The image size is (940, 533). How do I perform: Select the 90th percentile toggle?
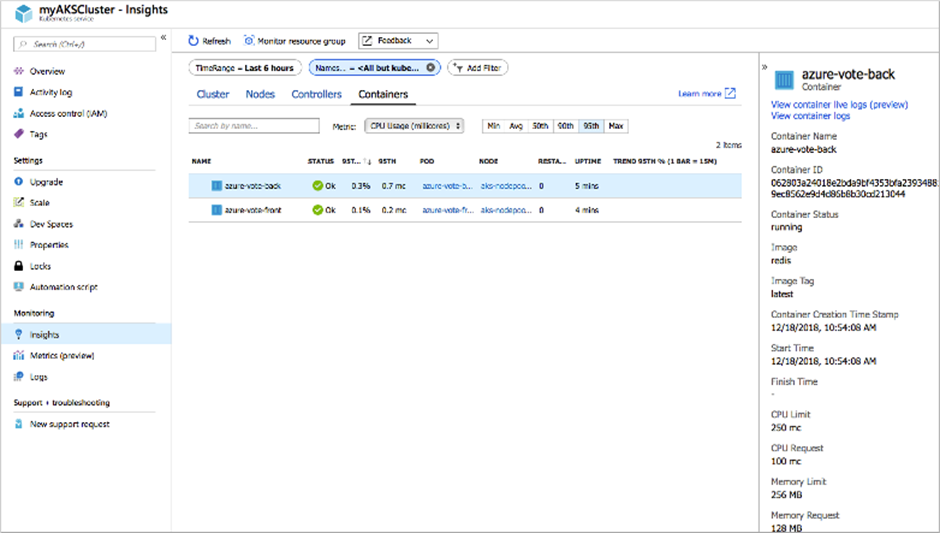(566, 126)
